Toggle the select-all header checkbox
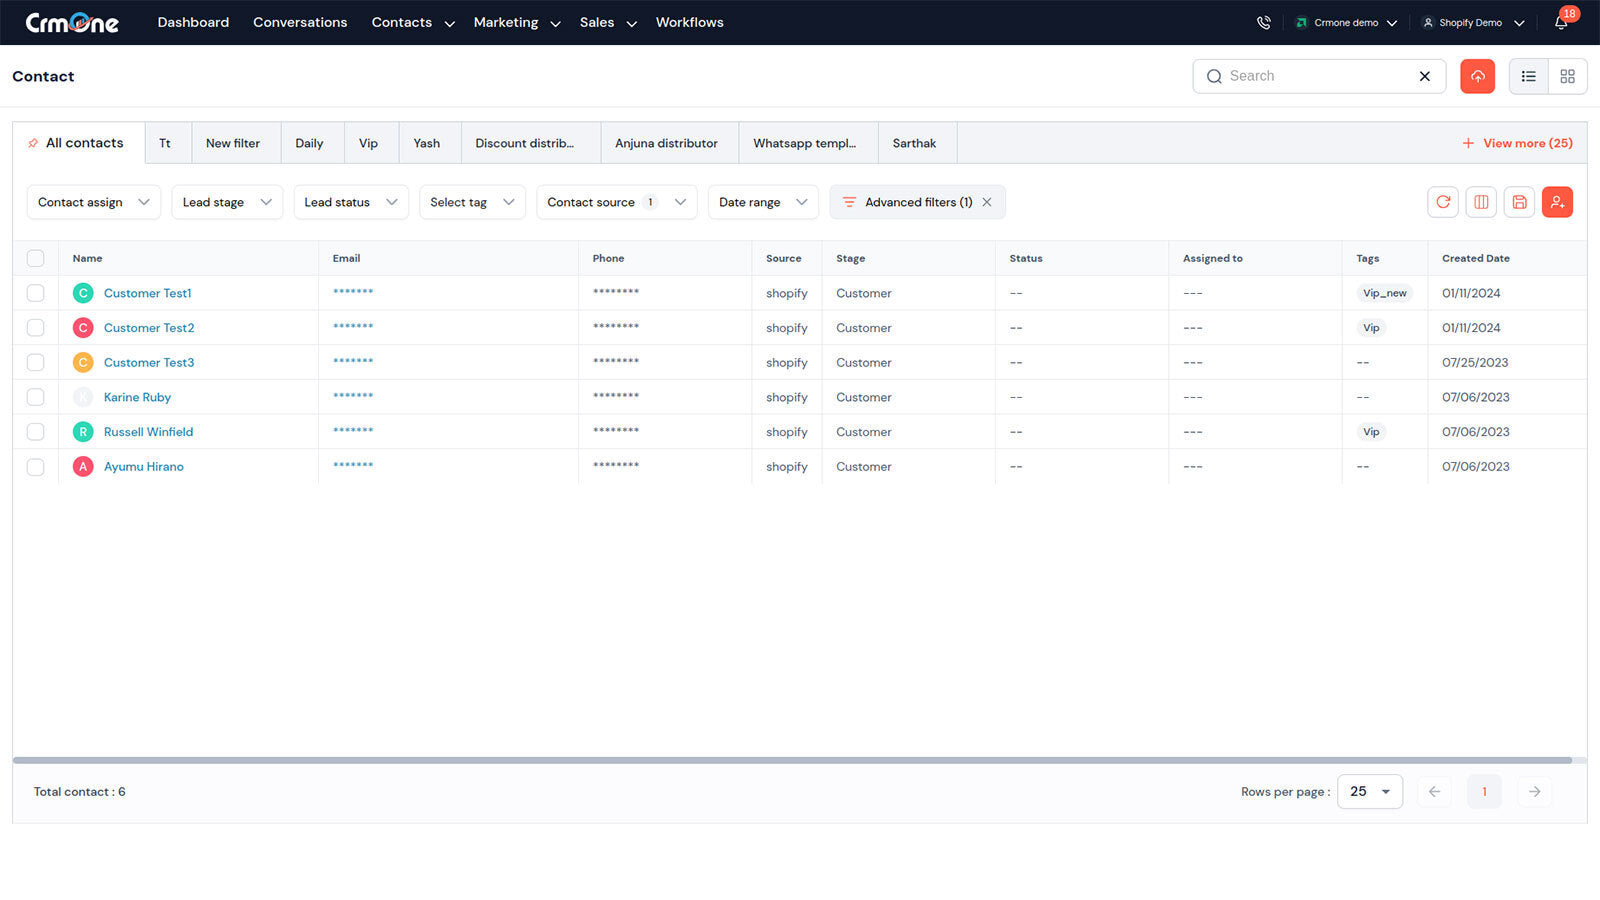The width and height of the screenshot is (1600, 900). (36, 258)
